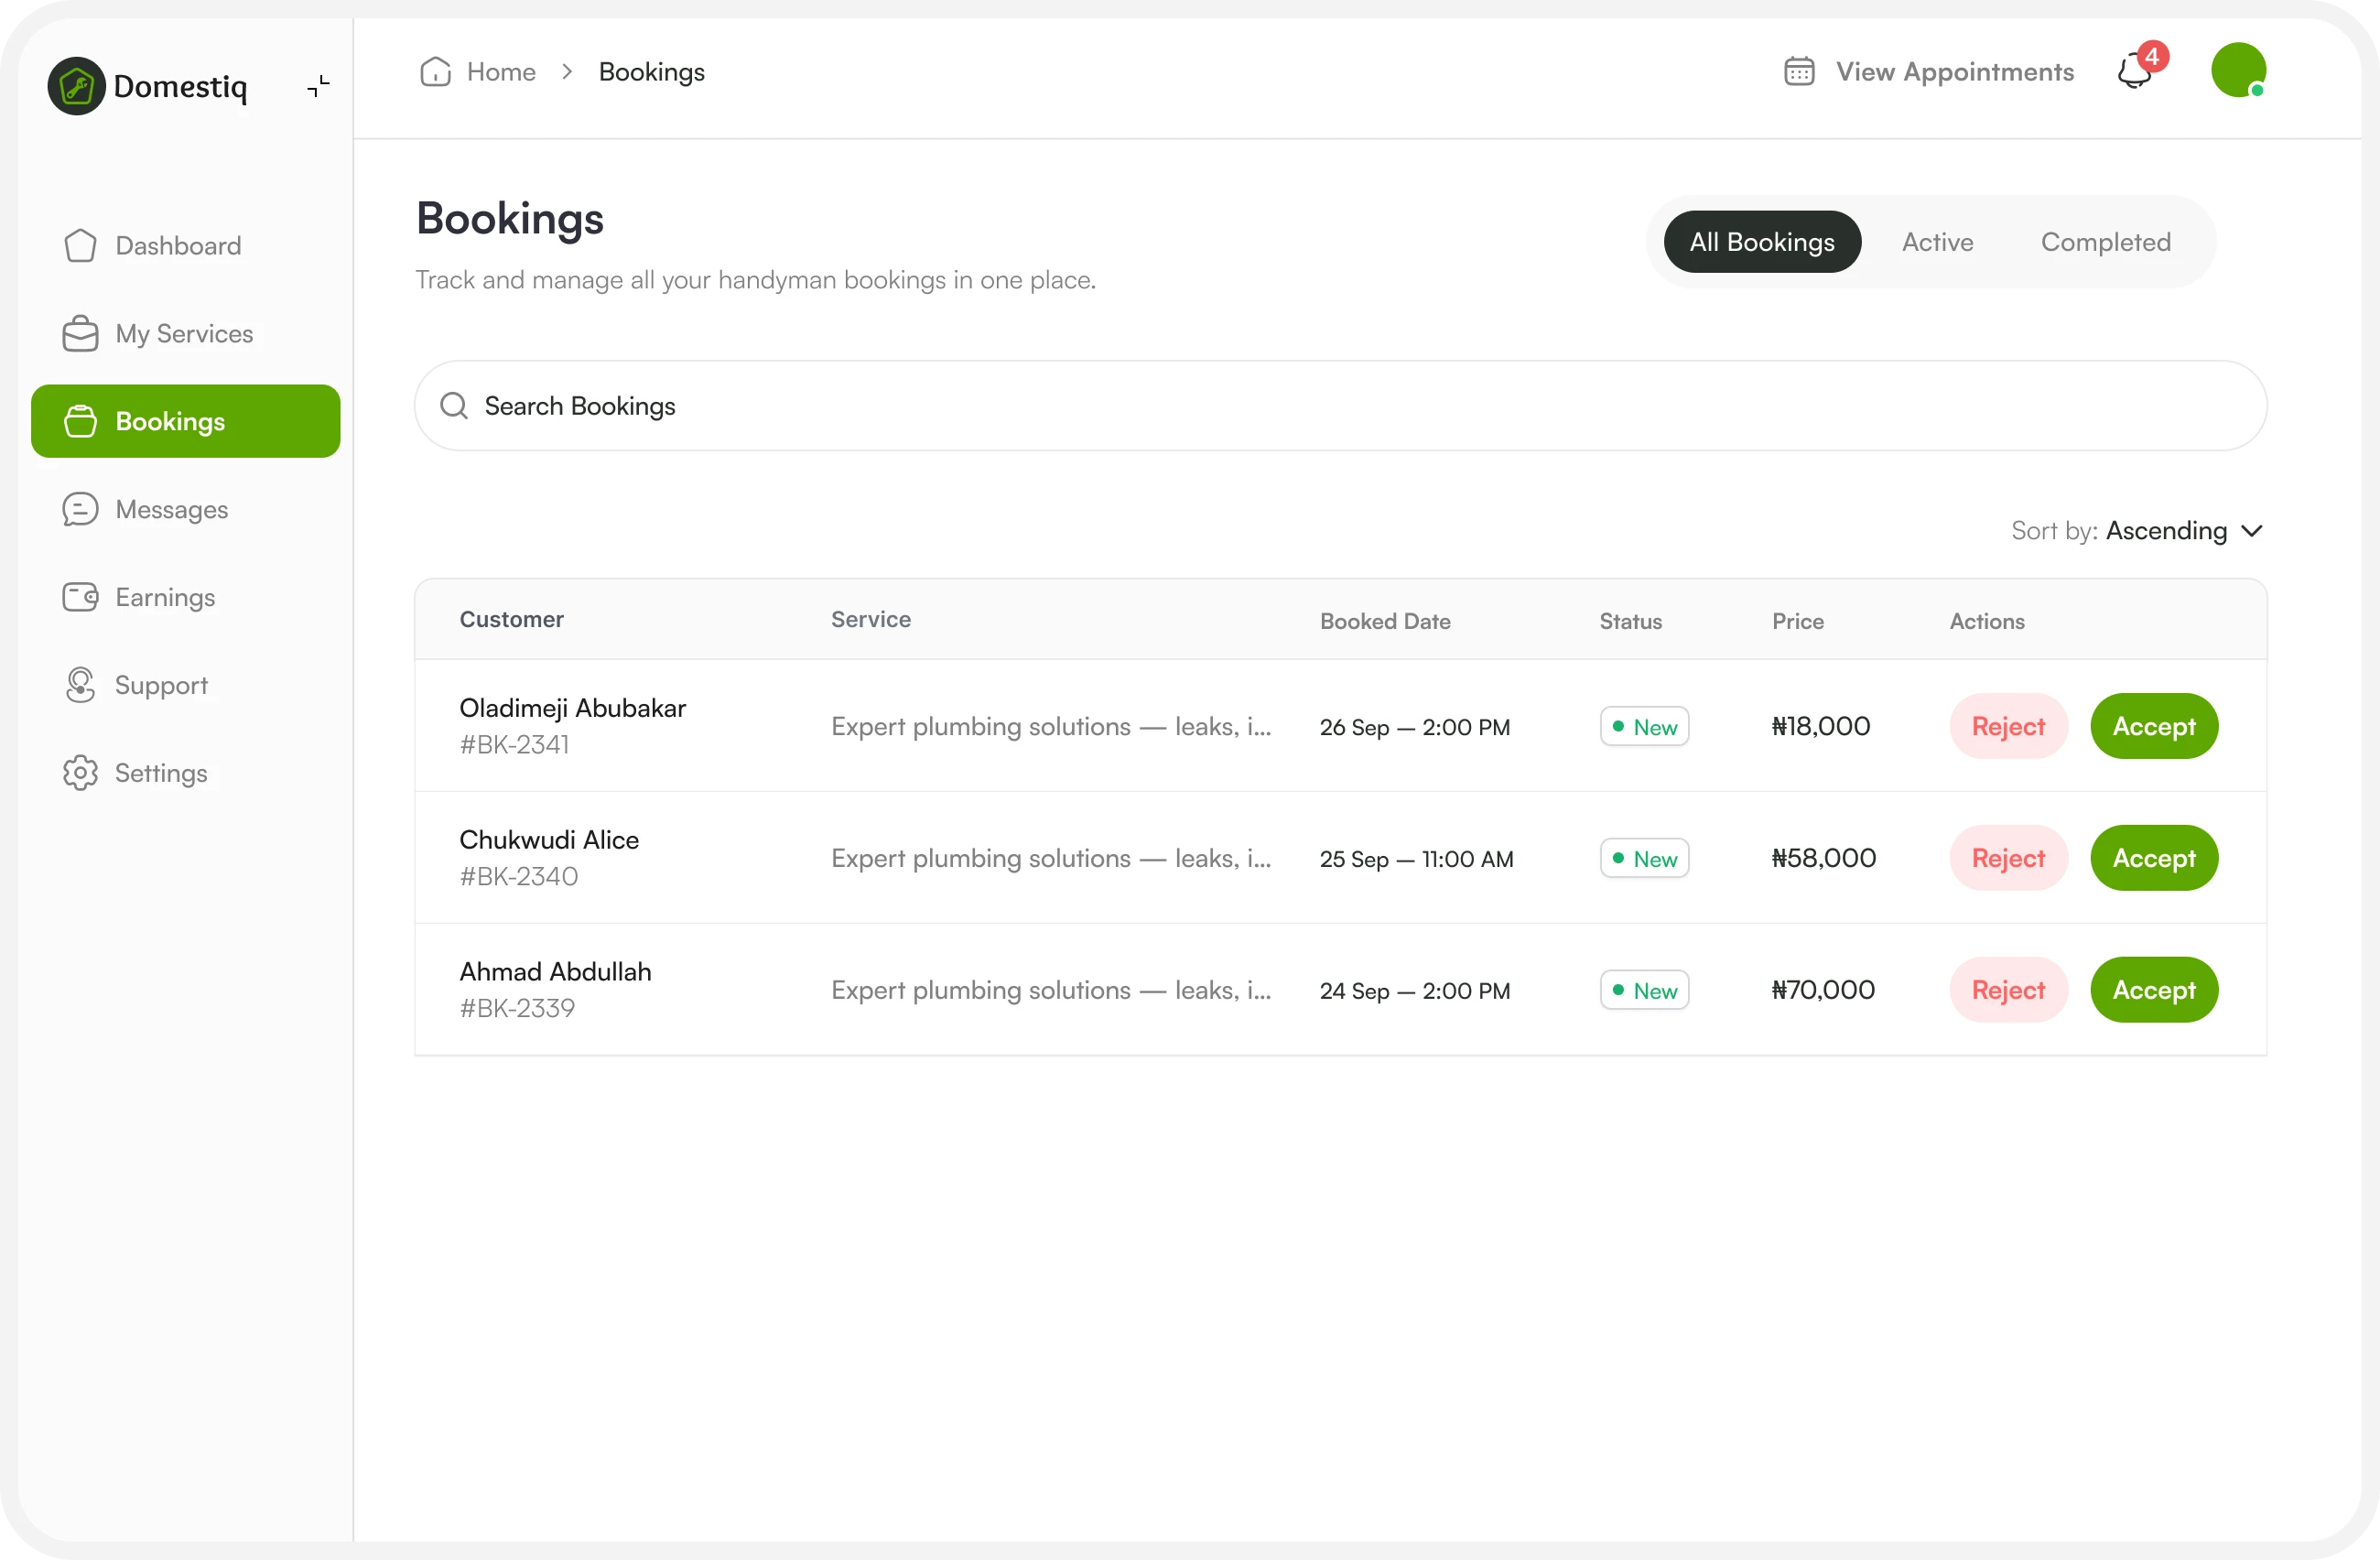Go to My Services in sidebar
Image resolution: width=2380 pixels, height=1560 pixels.
pyautogui.click(x=184, y=334)
